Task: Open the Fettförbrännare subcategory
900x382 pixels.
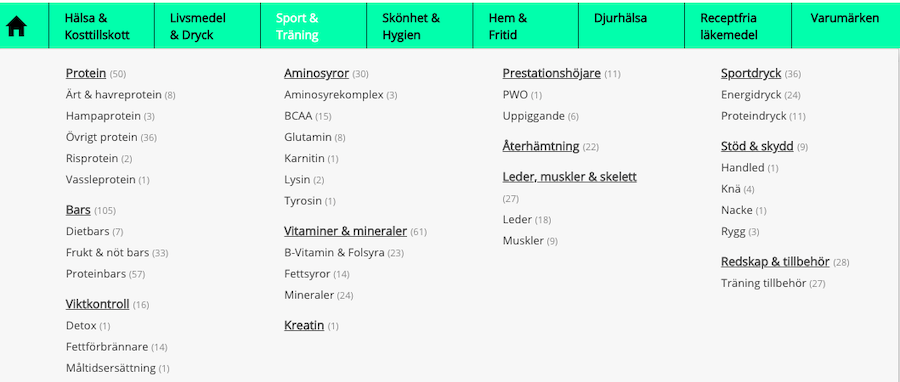Action: coord(107,346)
